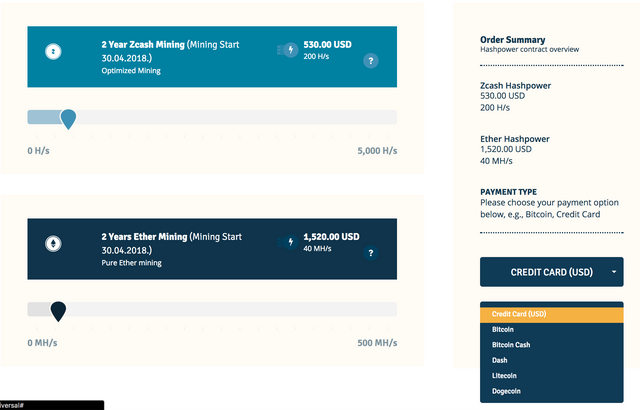Click the 0 H/s minimum label
640x410 pixels.
[38, 151]
